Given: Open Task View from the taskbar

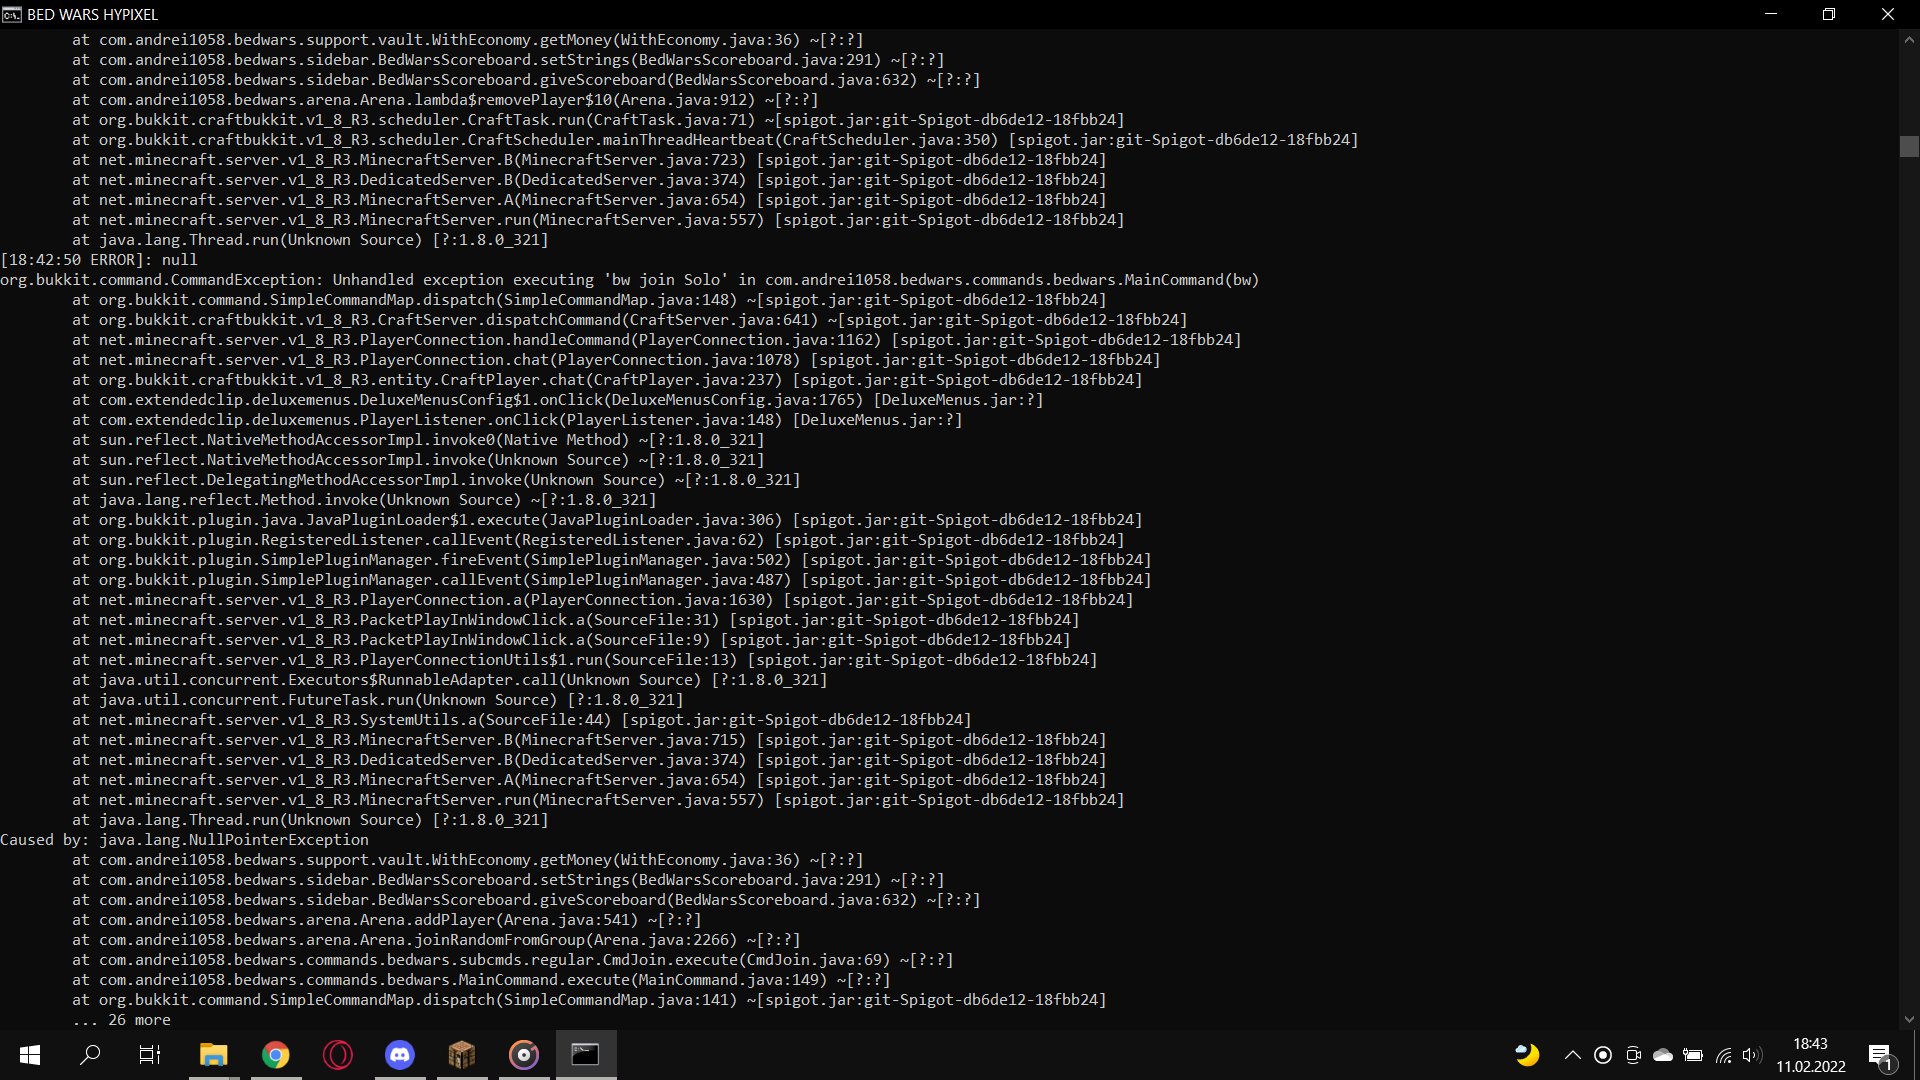Looking at the screenshot, I should (149, 1055).
